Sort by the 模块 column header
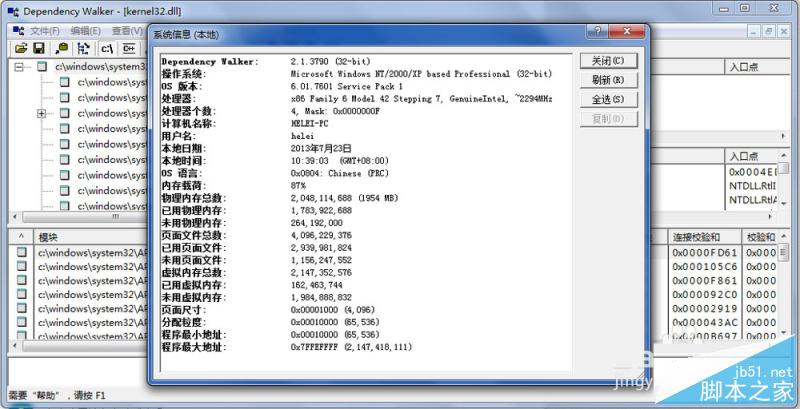Screen dimensions: 800x409 click(x=91, y=237)
